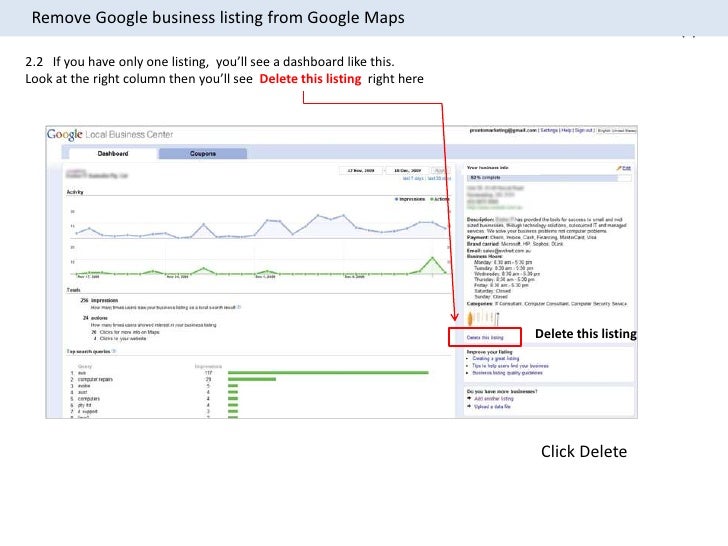Click the peak of green actions chart
Image resolution: width=728 pixels, height=546 pixels.
point(432,258)
